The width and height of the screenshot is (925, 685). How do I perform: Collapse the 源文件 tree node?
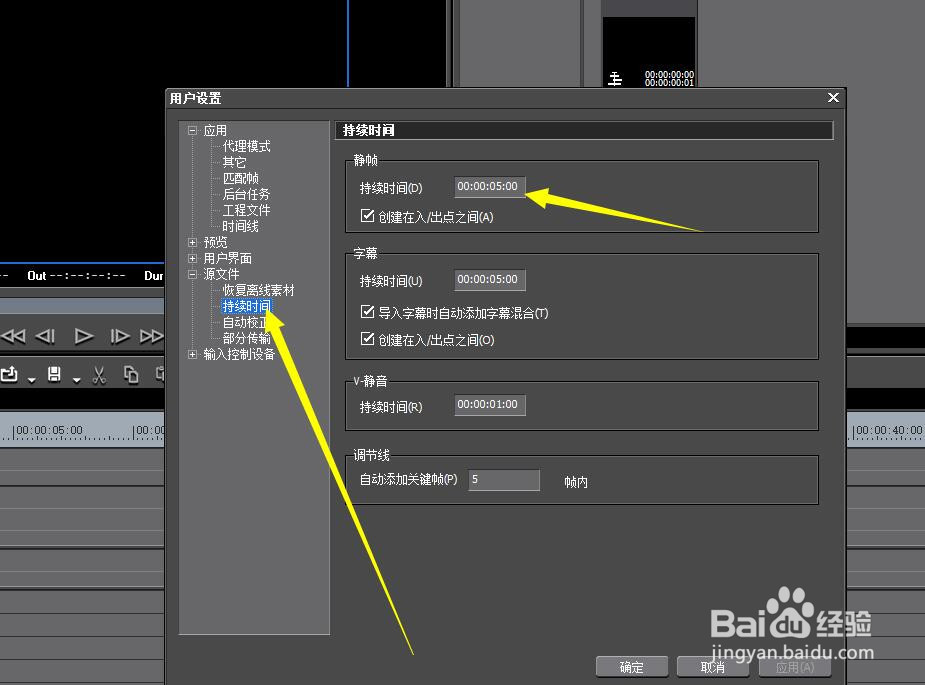coord(192,274)
